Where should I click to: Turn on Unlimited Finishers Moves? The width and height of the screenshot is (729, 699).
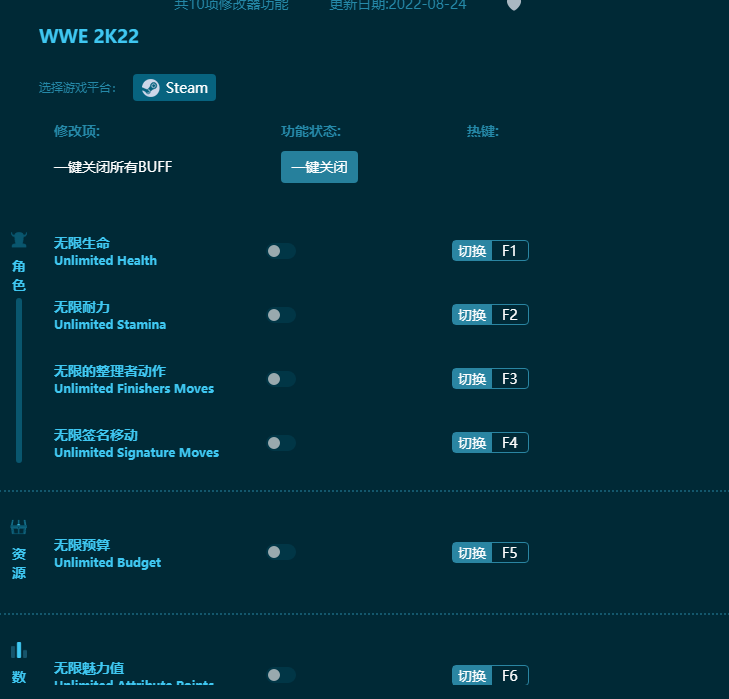click(281, 379)
